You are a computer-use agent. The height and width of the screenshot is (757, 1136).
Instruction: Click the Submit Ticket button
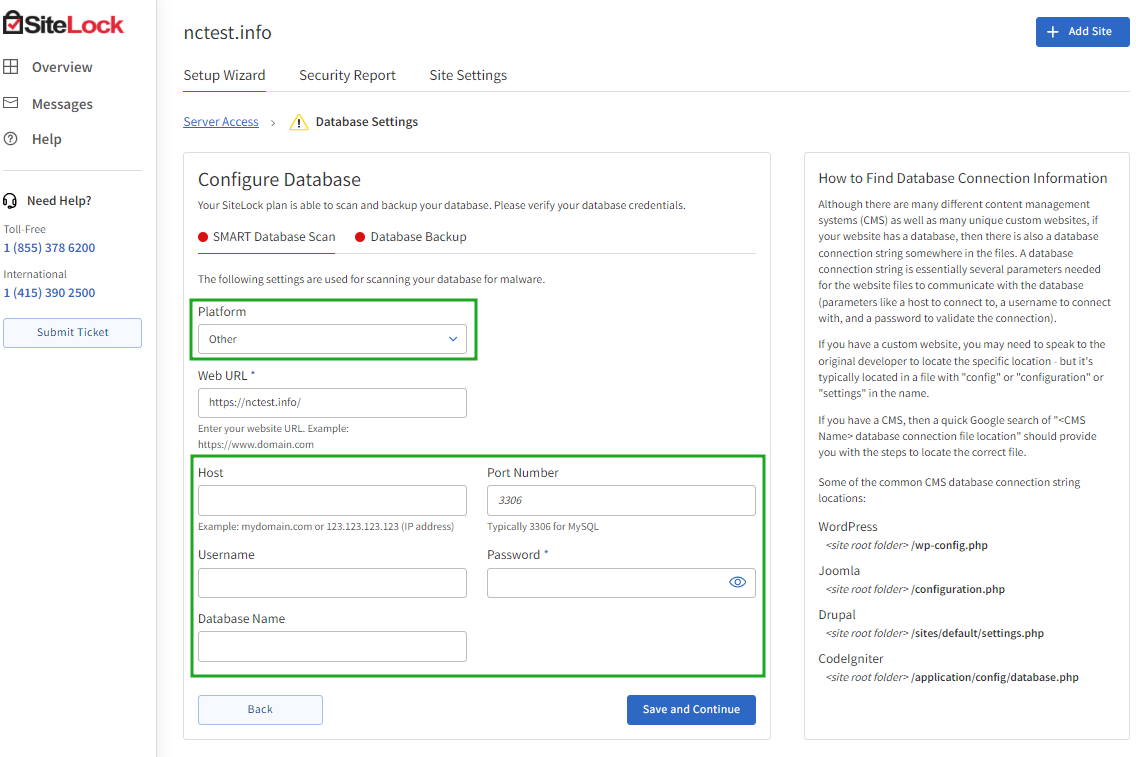click(x=72, y=333)
